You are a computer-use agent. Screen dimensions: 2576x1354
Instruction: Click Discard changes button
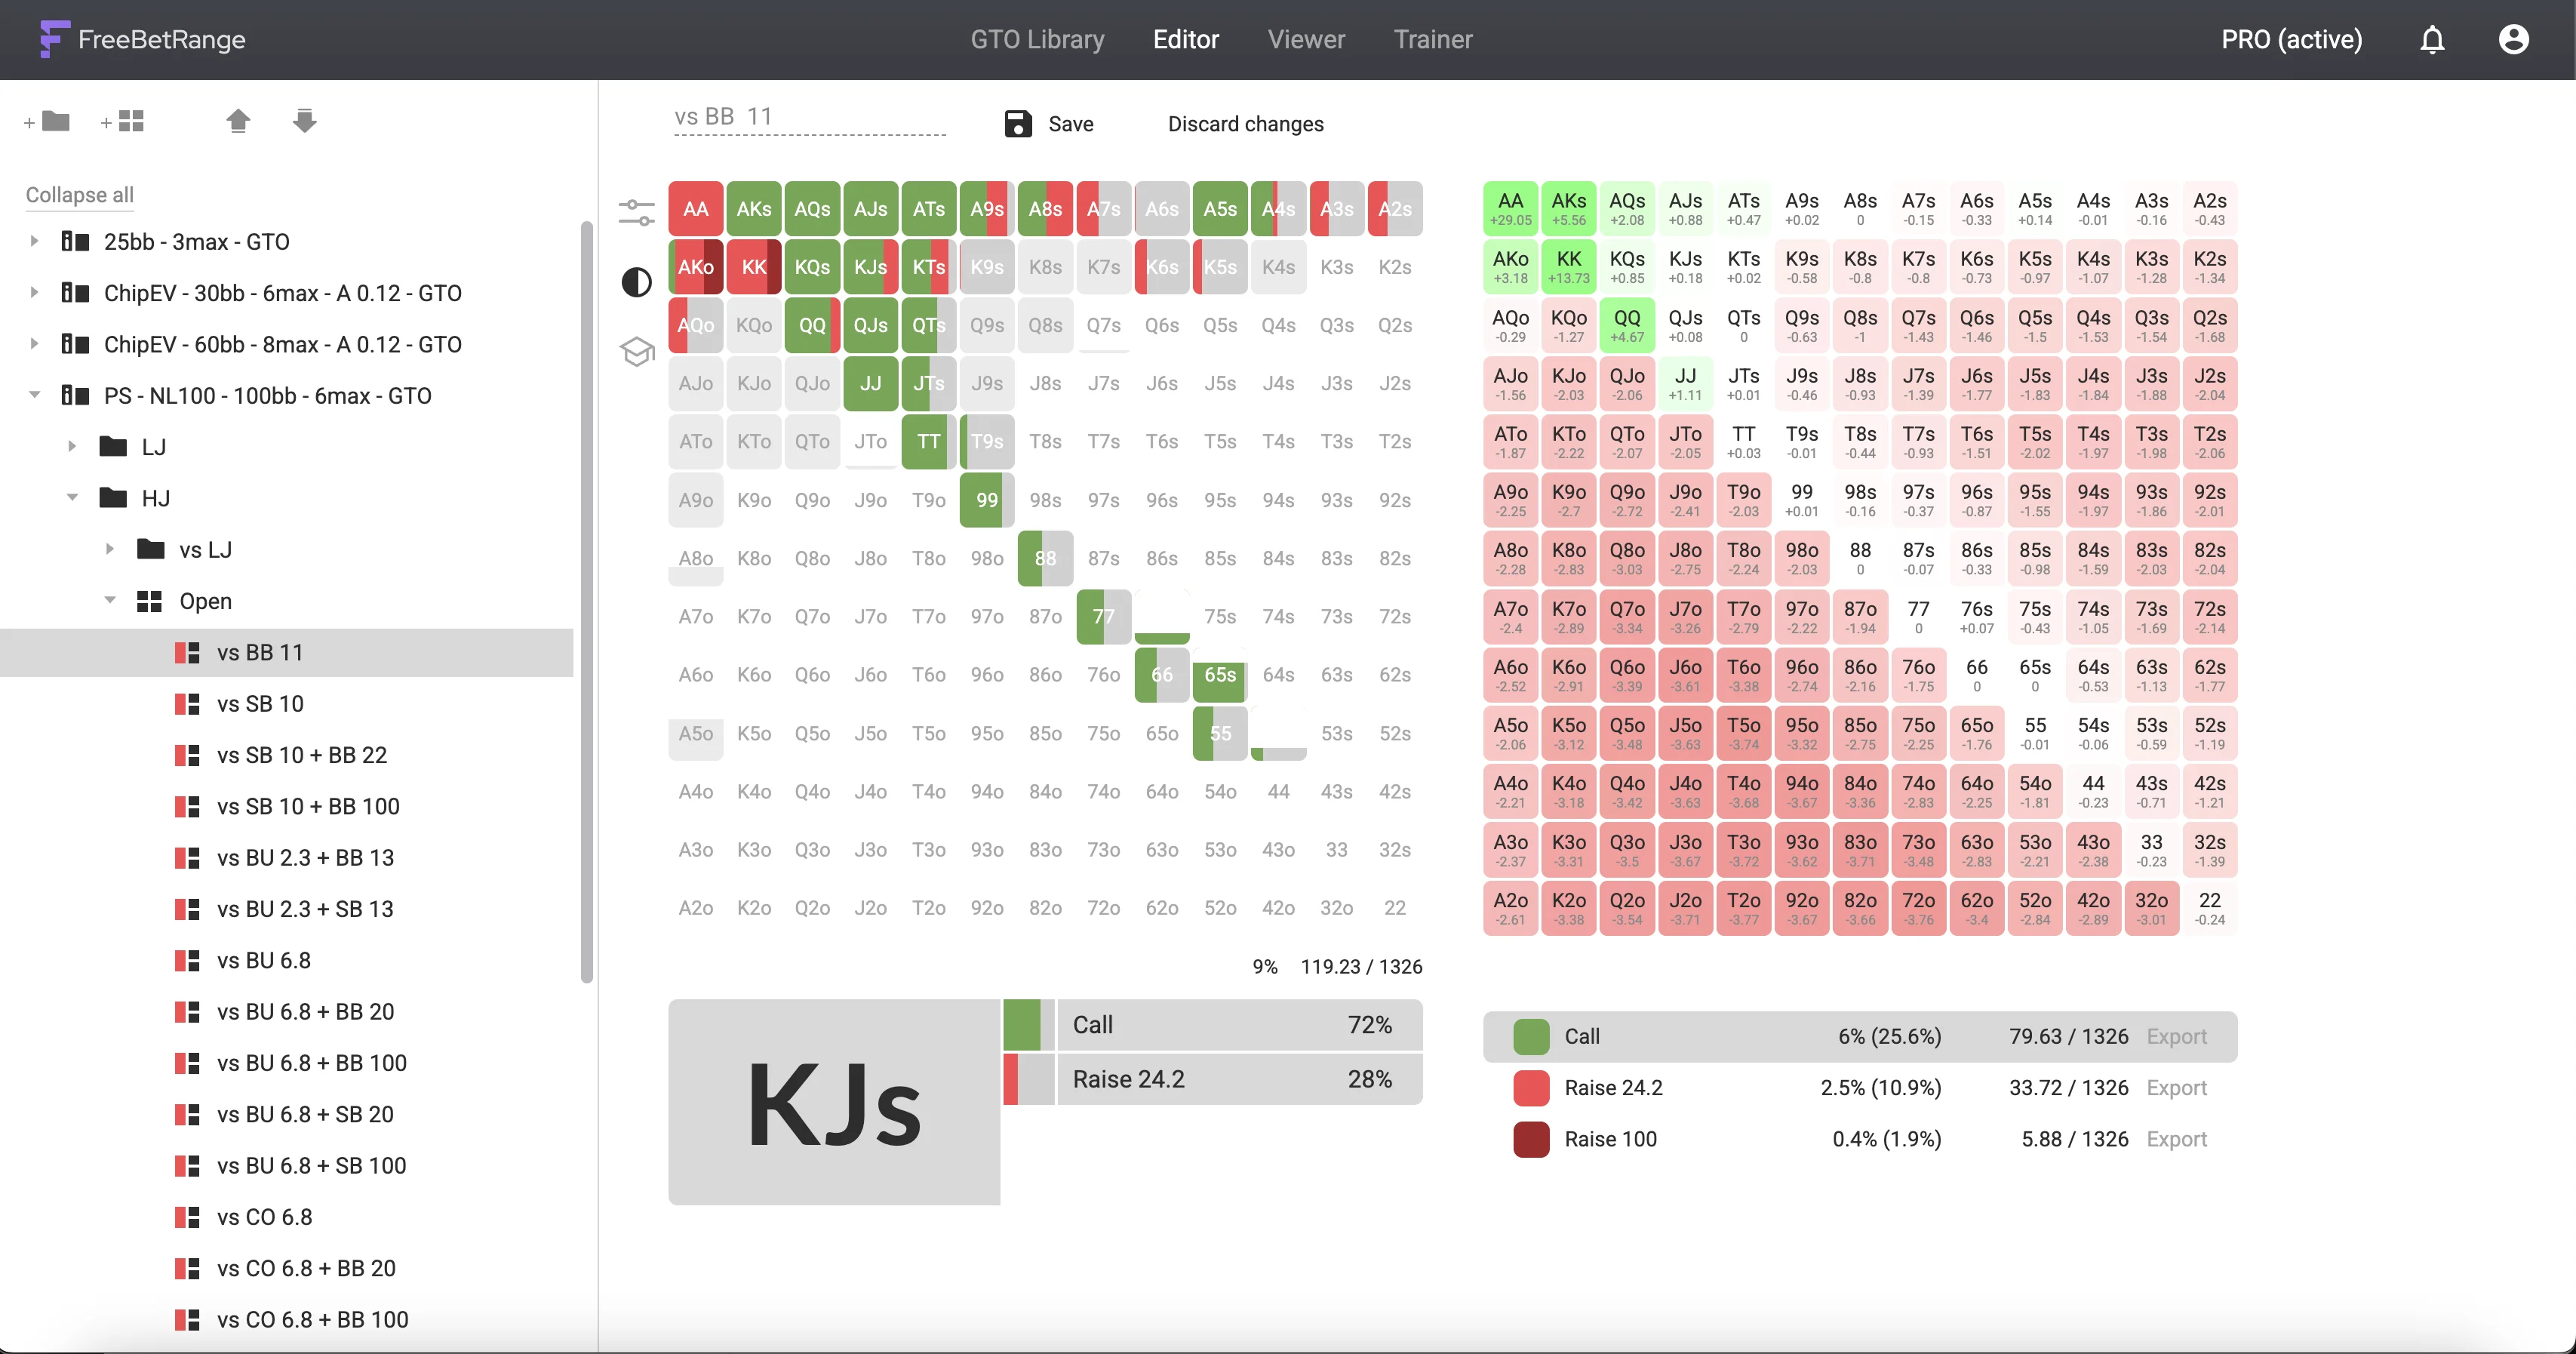(1245, 124)
